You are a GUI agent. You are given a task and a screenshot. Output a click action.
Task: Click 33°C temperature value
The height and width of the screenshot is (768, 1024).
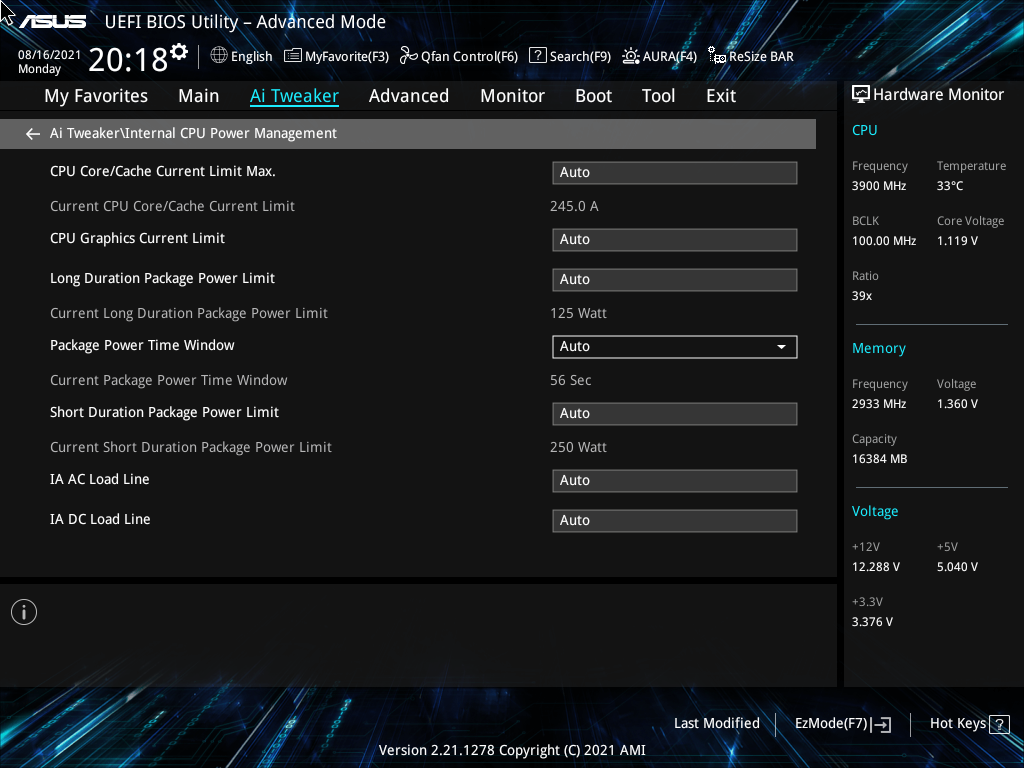coord(950,186)
